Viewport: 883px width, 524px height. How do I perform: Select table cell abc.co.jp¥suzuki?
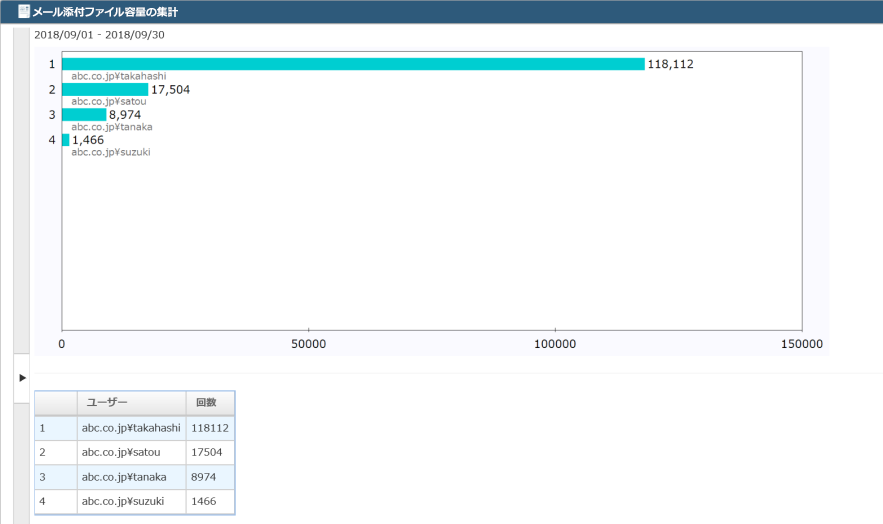(132, 501)
